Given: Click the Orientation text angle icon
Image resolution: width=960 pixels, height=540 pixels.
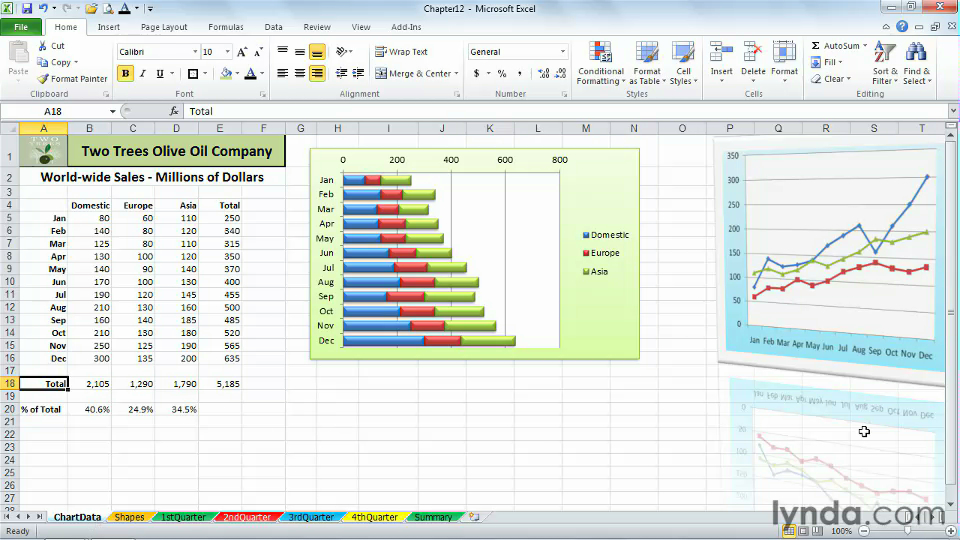Looking at the screenshot, I should coord(342,52).
